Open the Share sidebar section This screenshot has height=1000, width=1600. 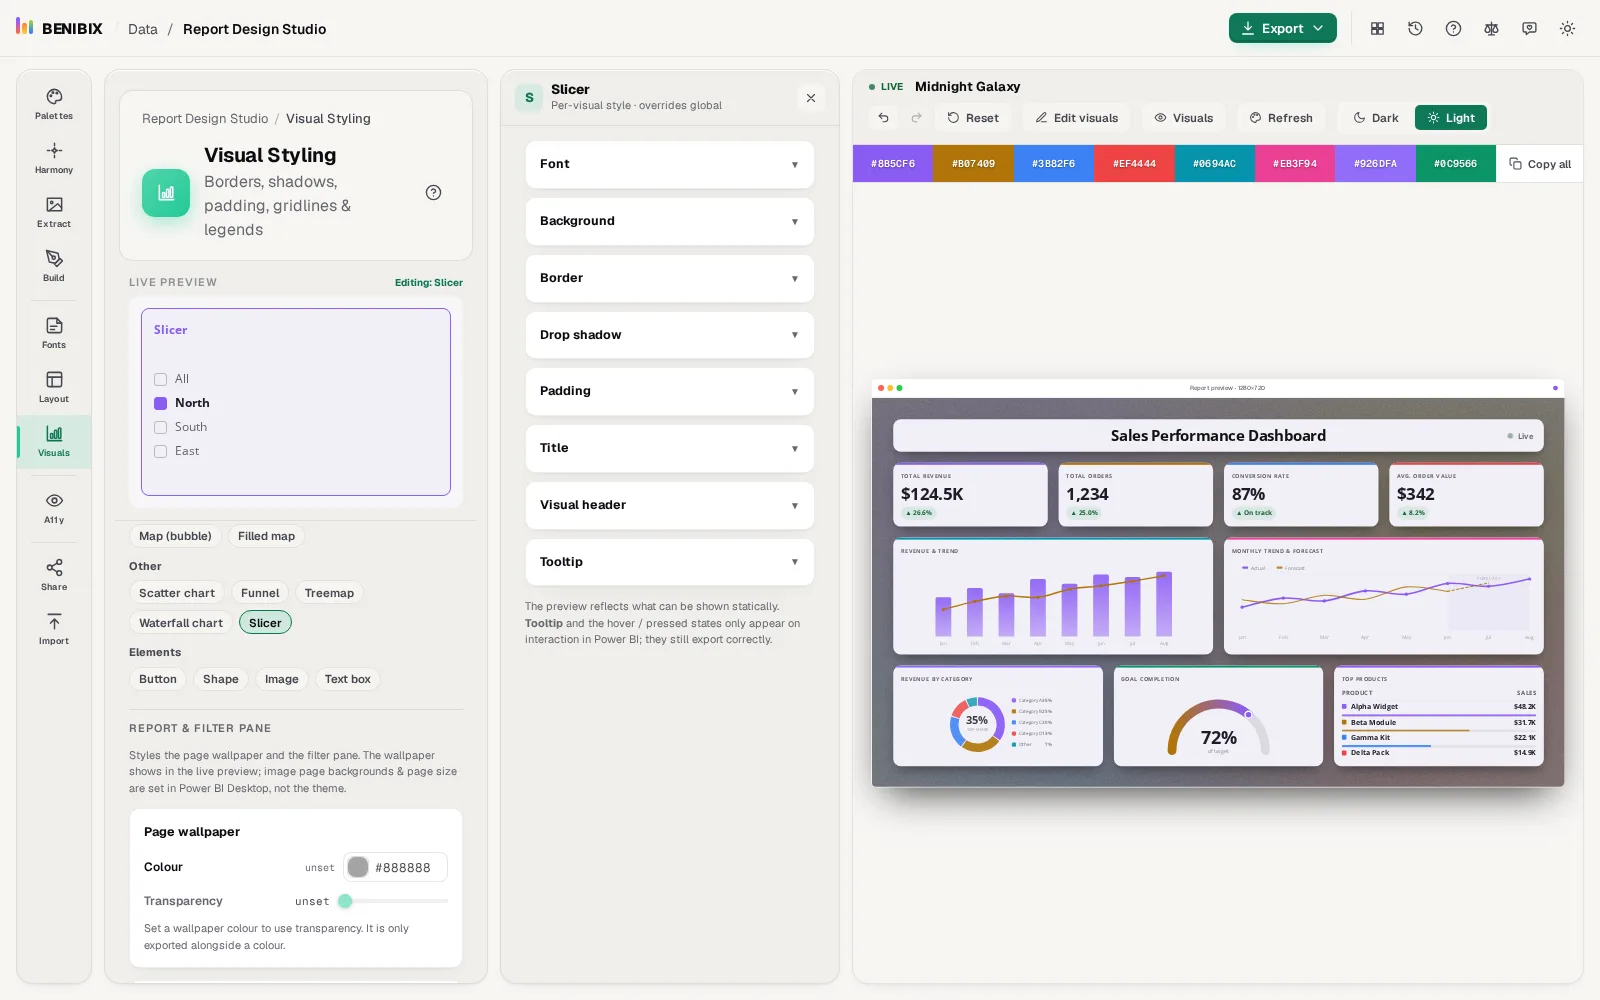click(x=54, y=575)
